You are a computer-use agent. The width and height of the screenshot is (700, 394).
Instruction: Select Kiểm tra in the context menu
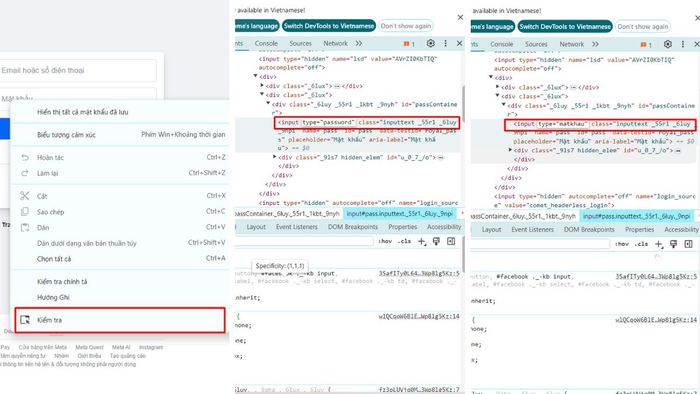(120, 320)
